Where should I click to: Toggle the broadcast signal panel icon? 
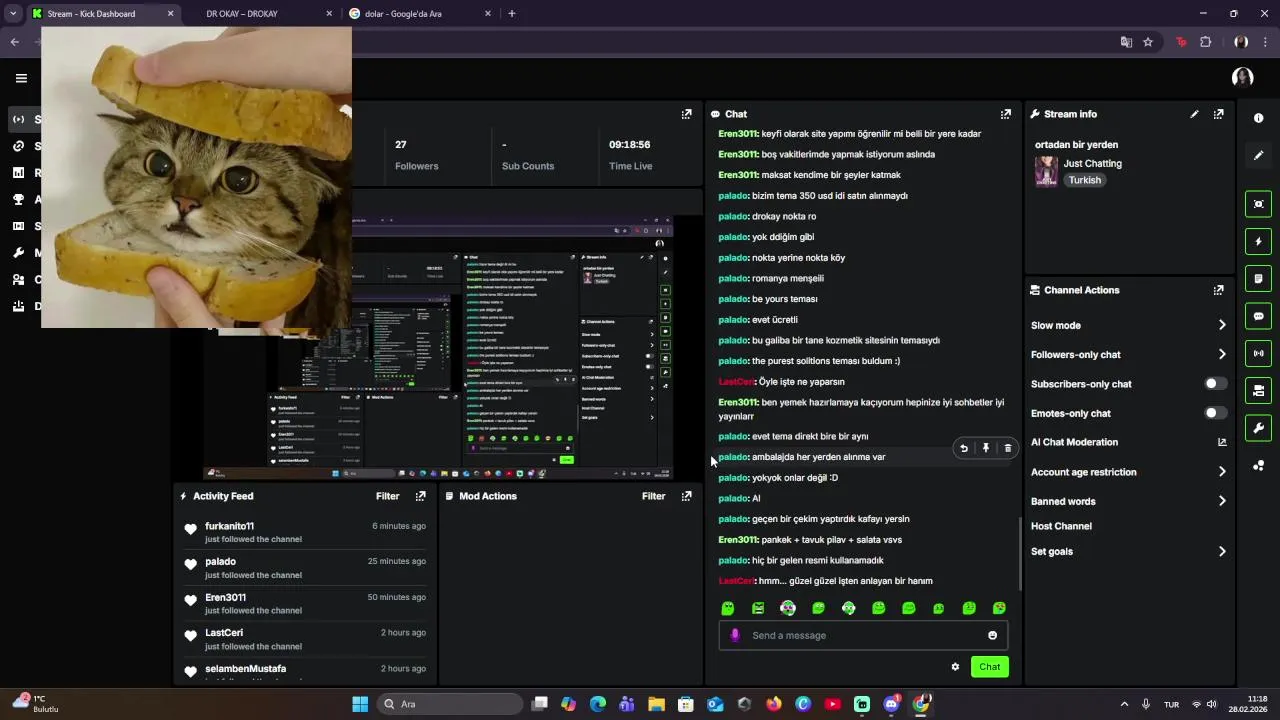tap(1258, 353)
